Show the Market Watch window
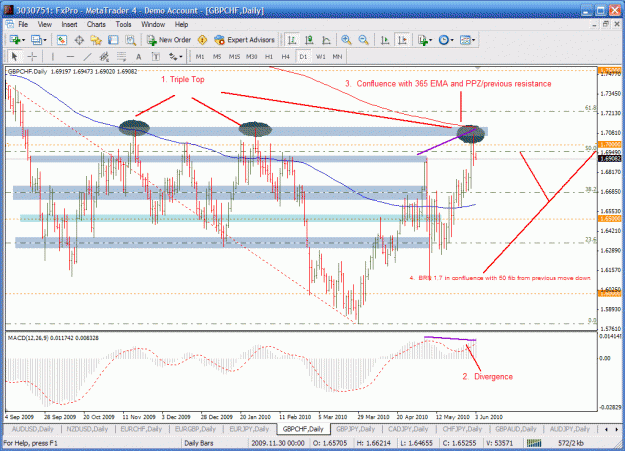This screenshot has height=451, width=625. tap(61, 40)
